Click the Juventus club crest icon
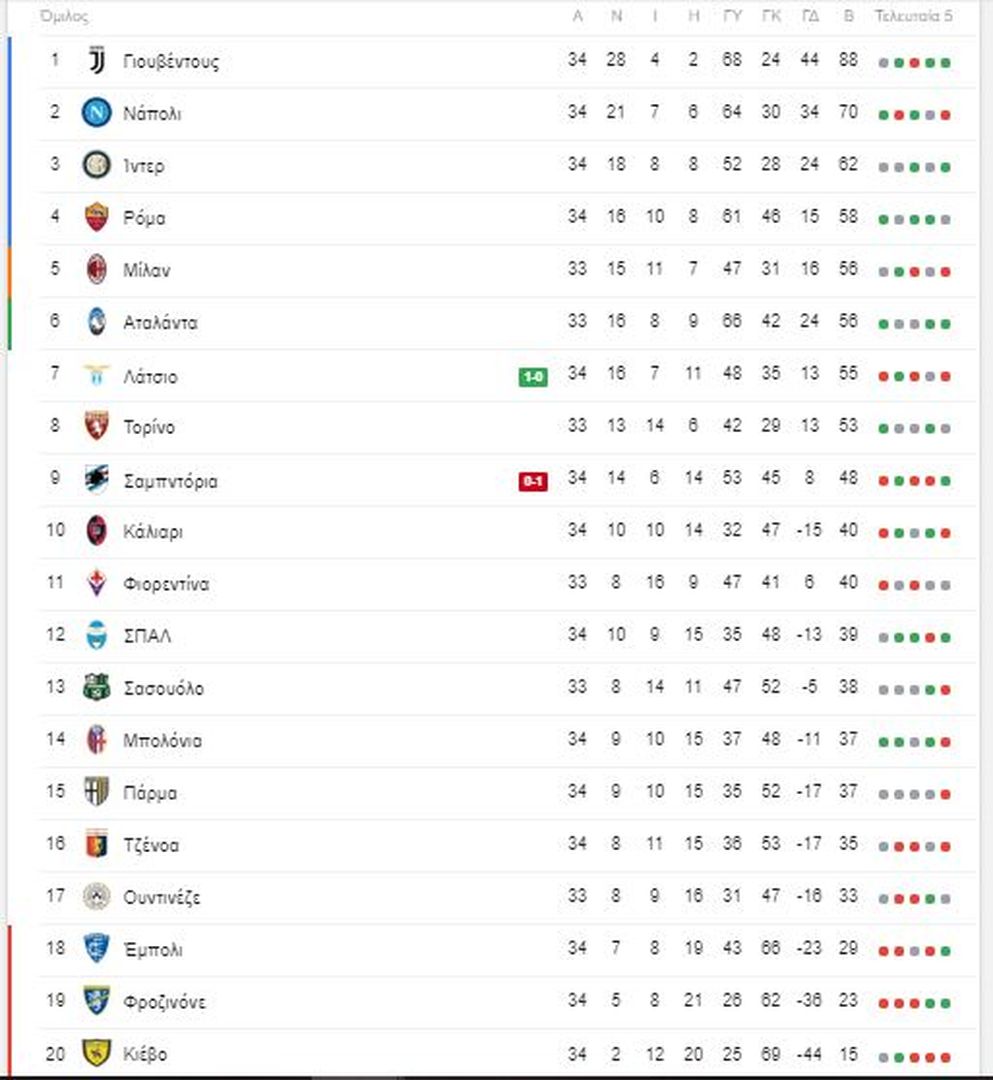Image resolution: width=993 pixels, height=1080 pixels. (97, 61)
